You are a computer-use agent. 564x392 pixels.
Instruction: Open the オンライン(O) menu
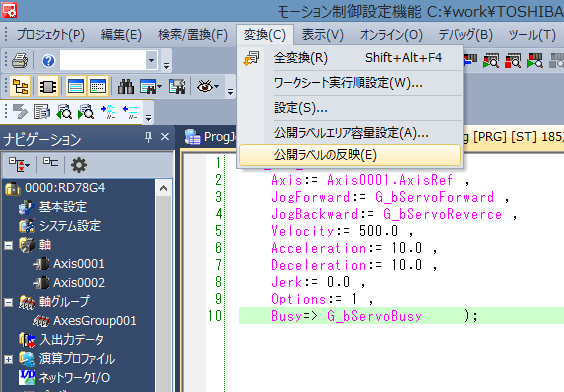(391, 35)
